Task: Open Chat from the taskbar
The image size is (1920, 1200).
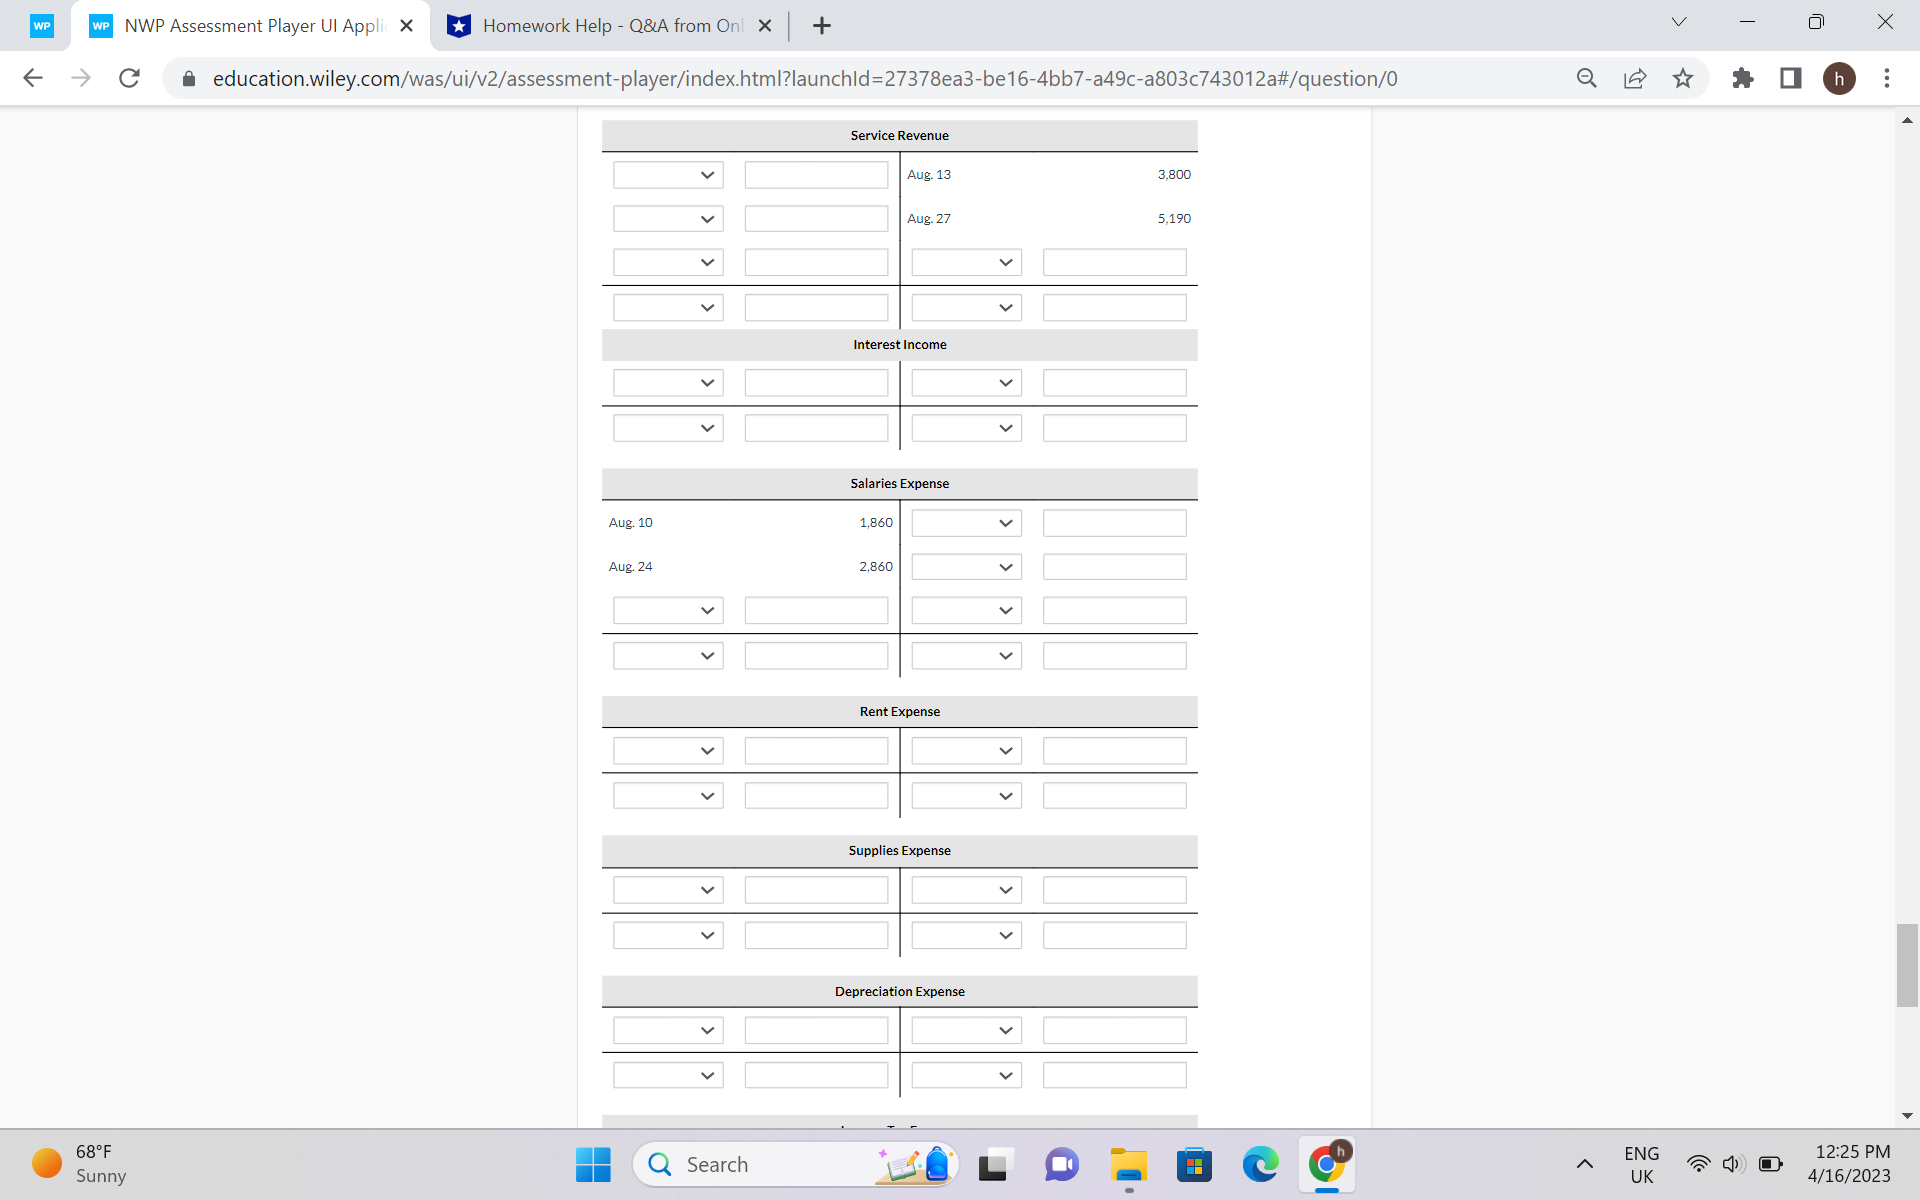Action: (x=1062, y=1164)
